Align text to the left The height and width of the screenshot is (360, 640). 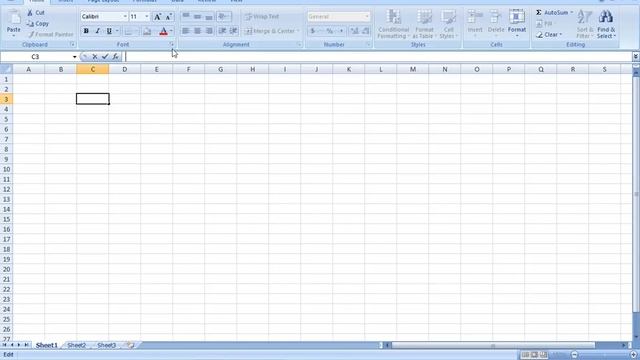click(x=186, y=31)
